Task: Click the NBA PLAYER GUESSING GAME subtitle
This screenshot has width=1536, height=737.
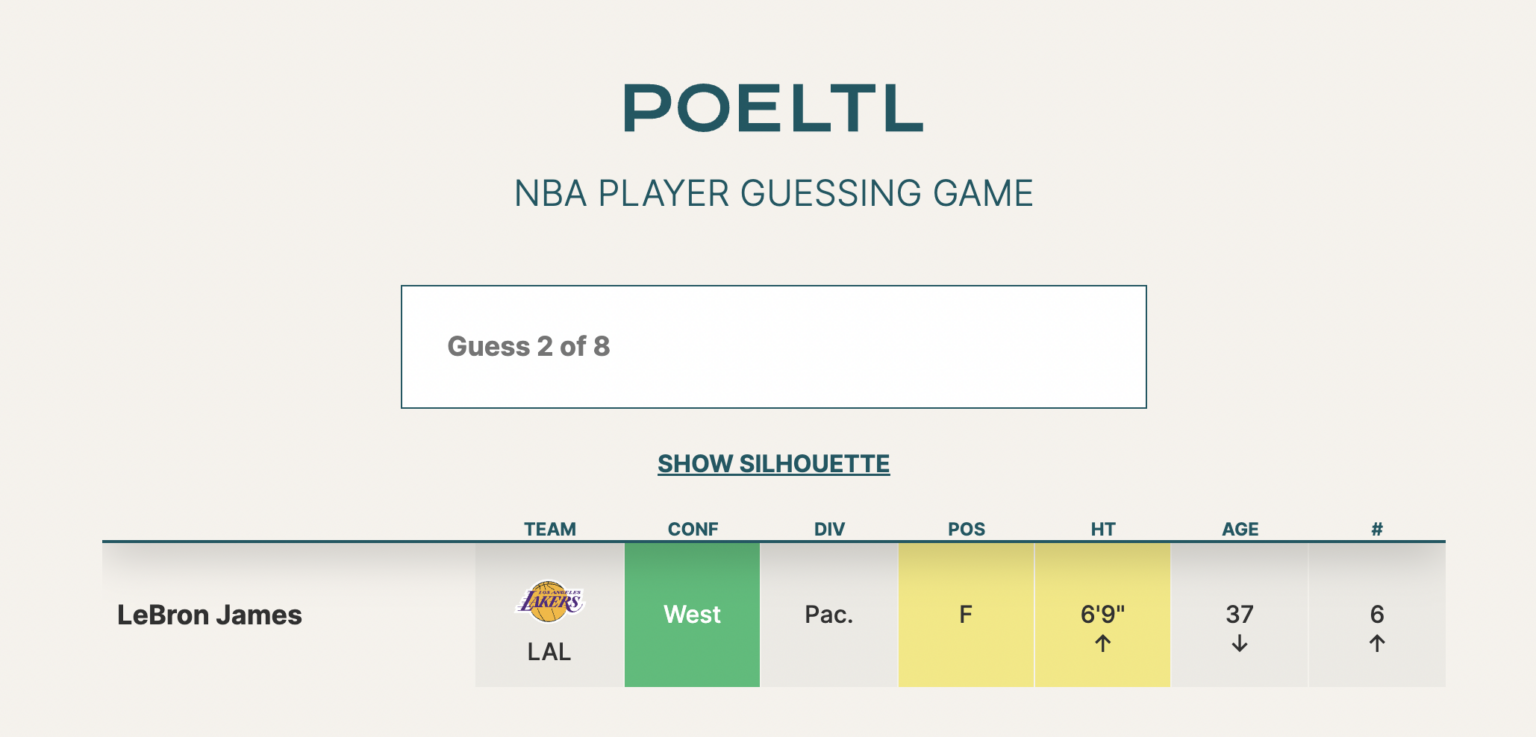Action: click(x=772, y=193)
